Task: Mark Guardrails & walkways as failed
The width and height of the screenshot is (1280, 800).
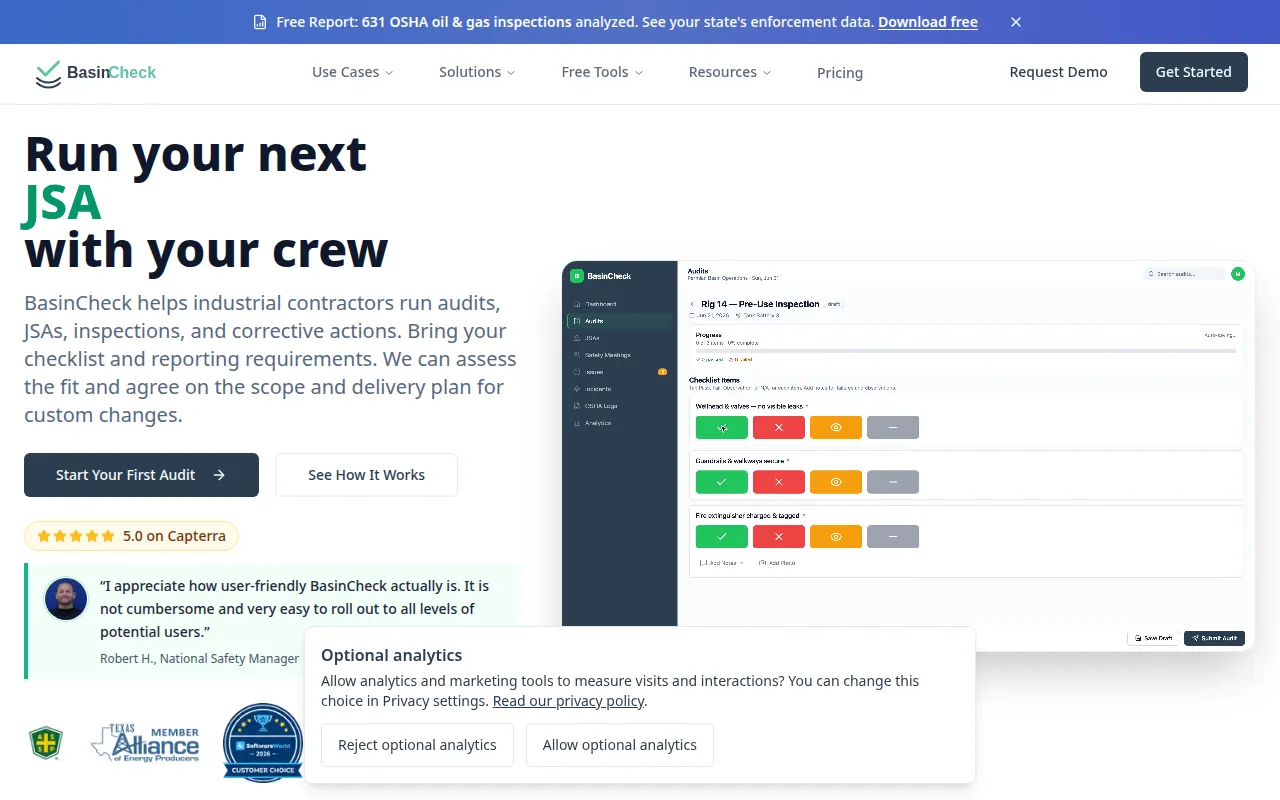Action: click(779, 482)
